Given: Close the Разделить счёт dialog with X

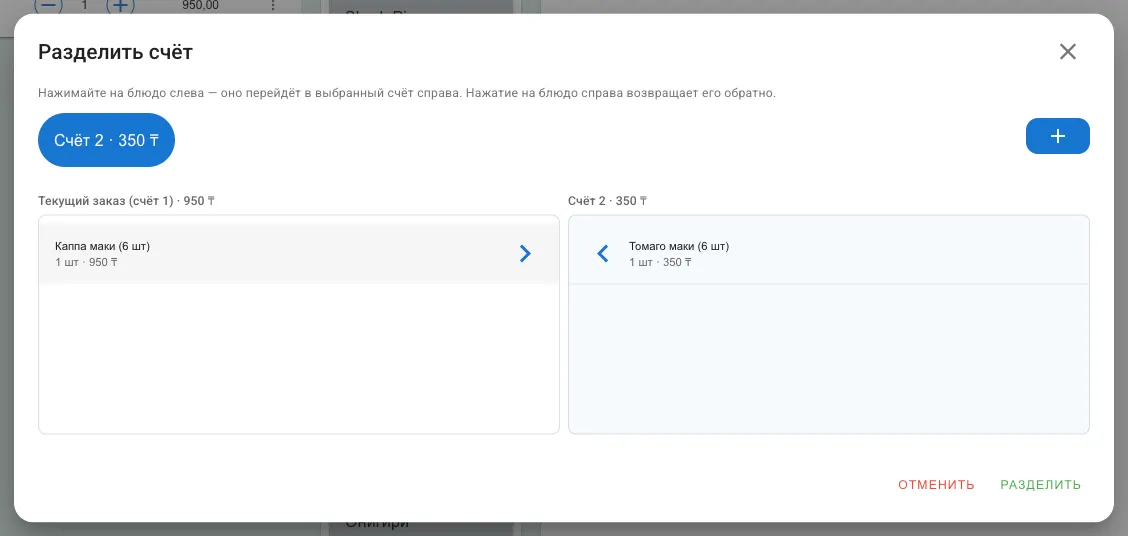Looking at the screenshot, I should [x=1068, y=52].
